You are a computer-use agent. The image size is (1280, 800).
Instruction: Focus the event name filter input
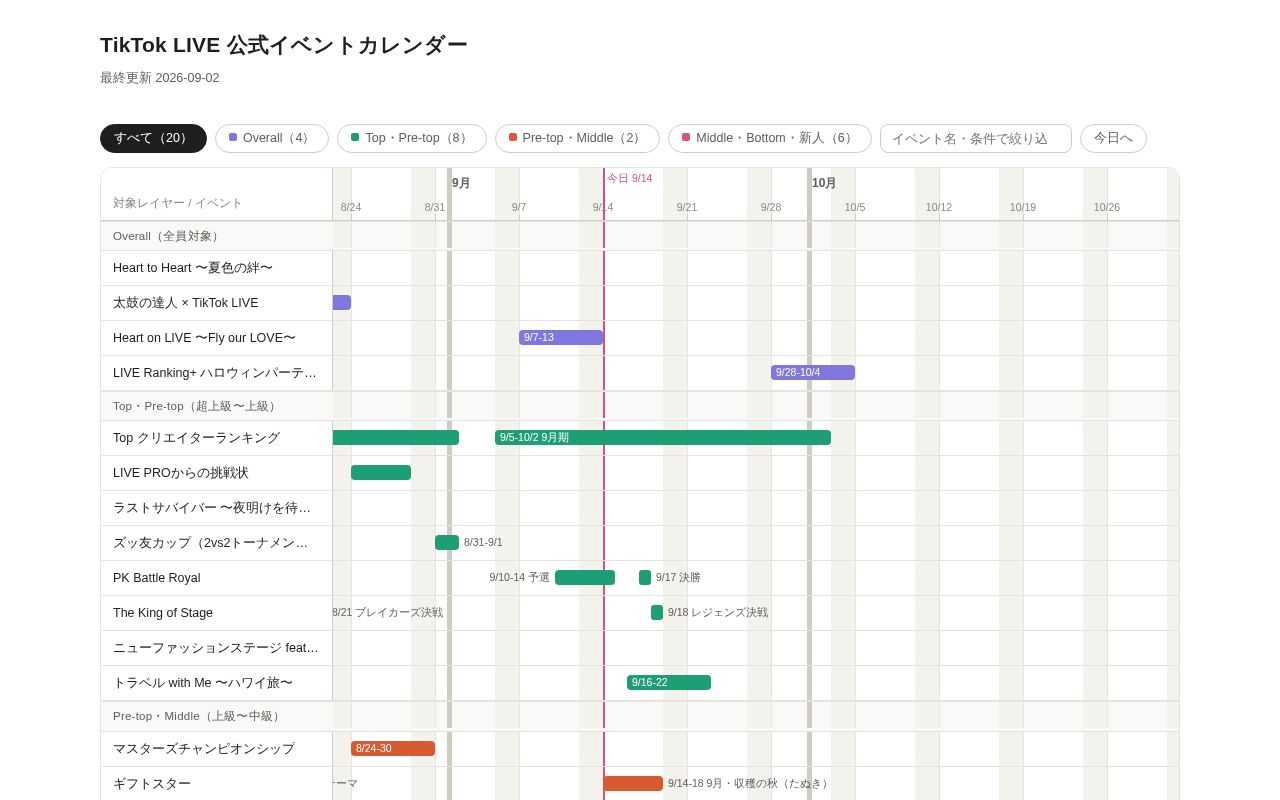pos(976,138)
